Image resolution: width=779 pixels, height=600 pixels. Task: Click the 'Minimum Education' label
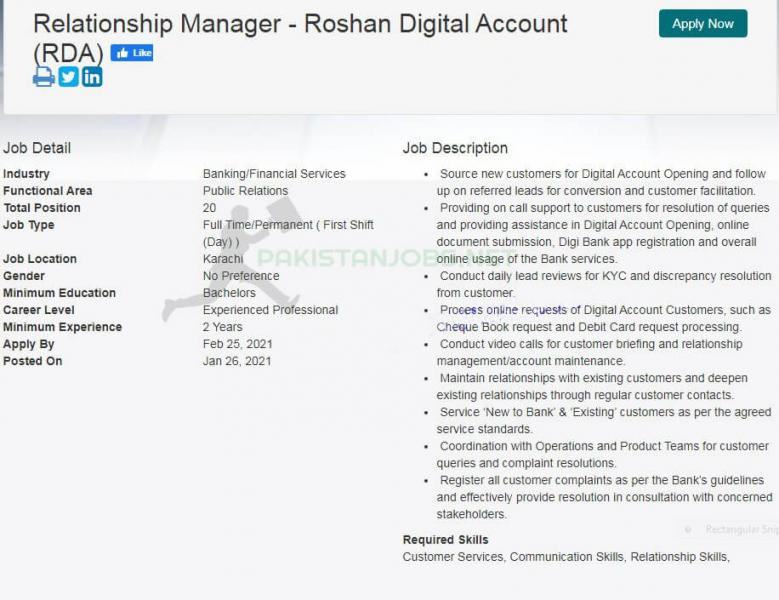point(60,293)
